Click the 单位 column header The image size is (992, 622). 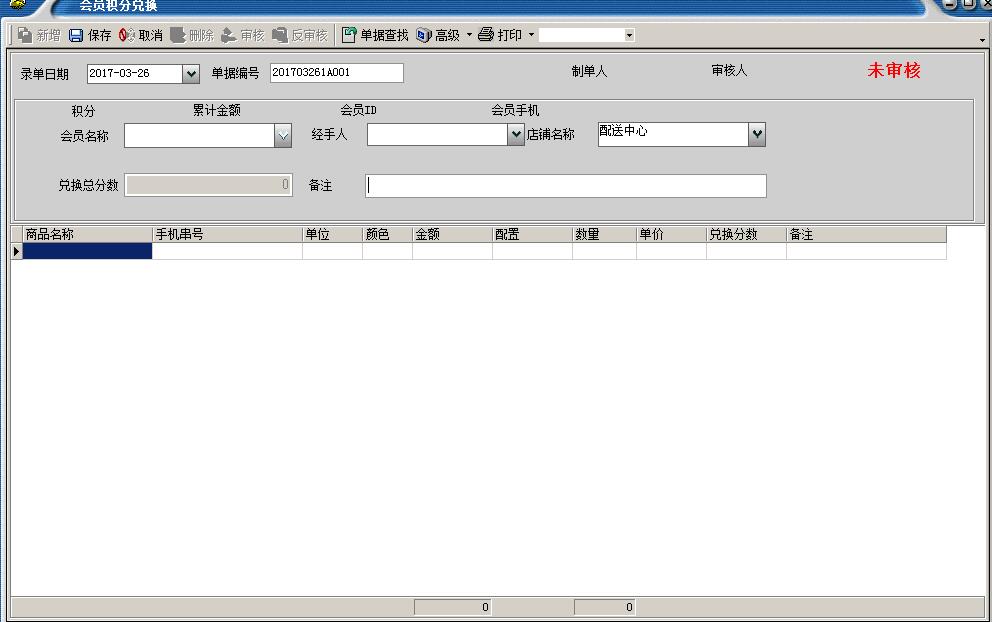333,234
